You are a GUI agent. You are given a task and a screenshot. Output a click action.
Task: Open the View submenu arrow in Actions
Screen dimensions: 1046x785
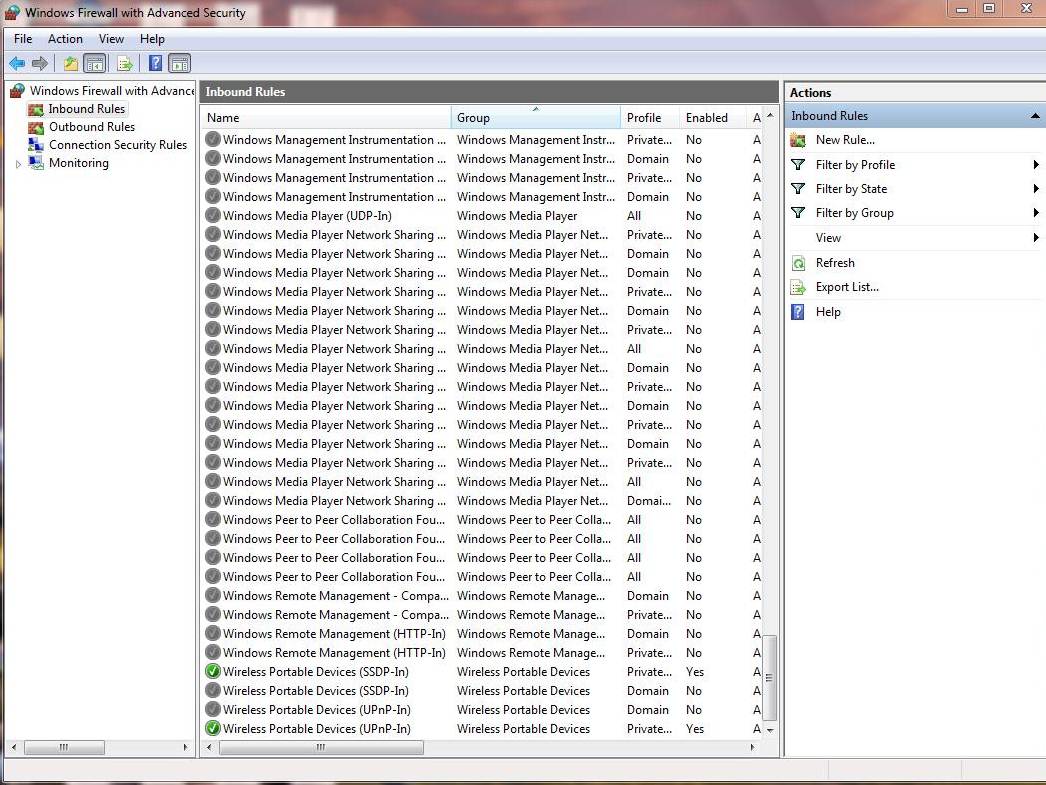pos(1036,237)
